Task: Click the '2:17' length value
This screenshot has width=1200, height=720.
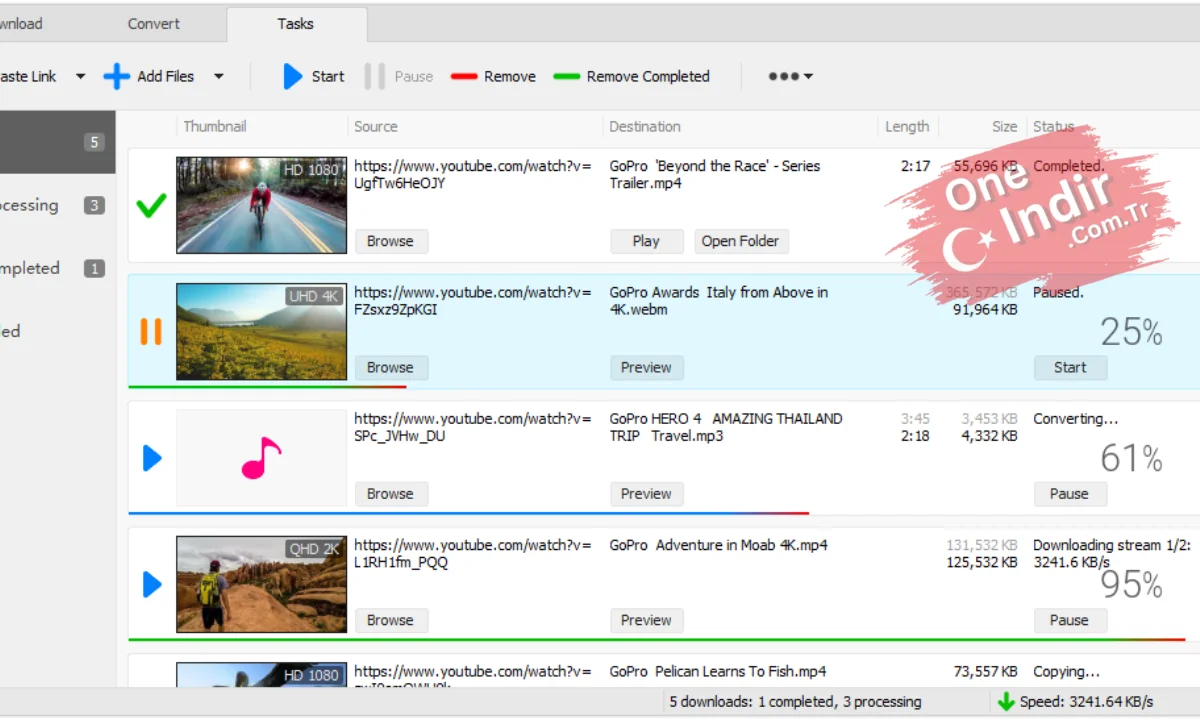Action: click(x=915, y=166)
